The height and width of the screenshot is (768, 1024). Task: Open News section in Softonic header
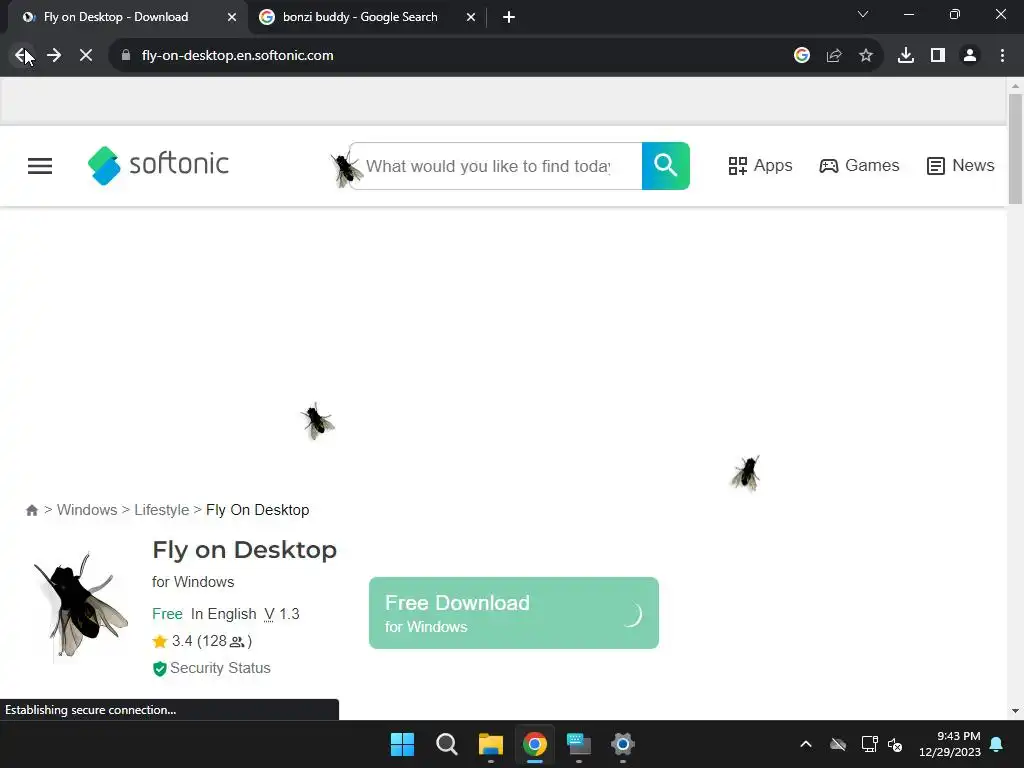961,166
